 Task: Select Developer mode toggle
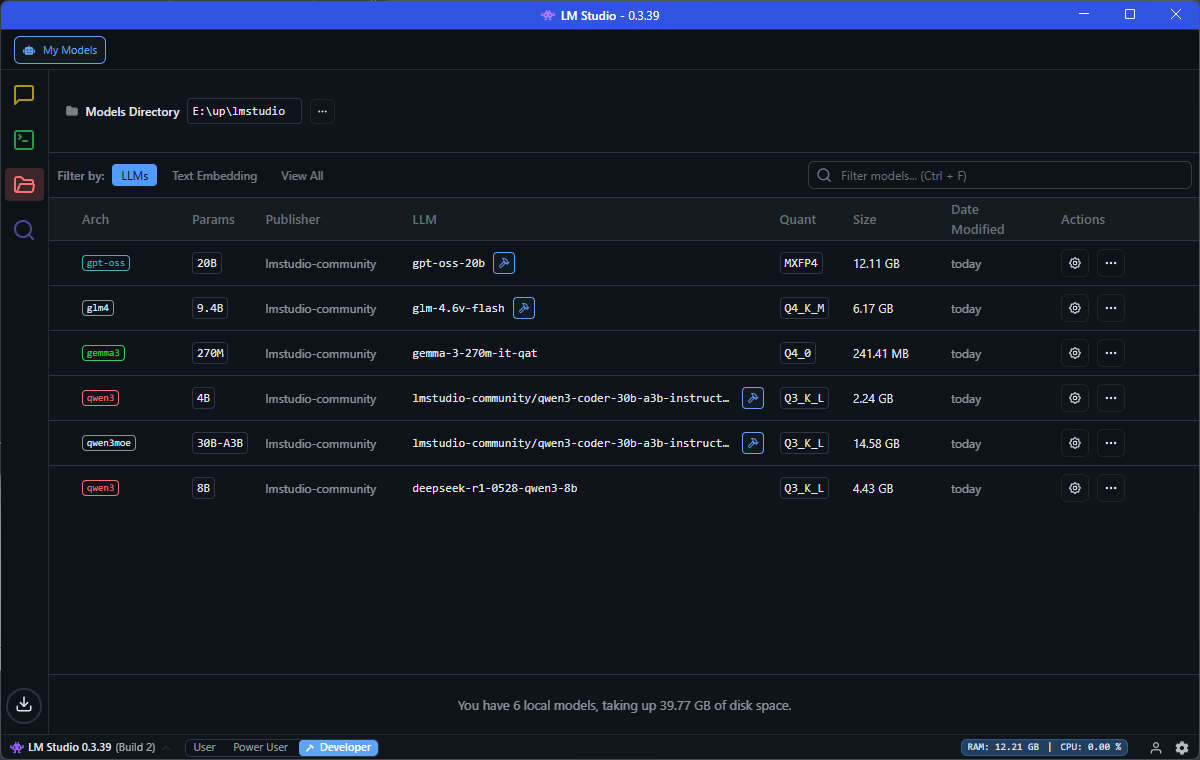point(338,747)
